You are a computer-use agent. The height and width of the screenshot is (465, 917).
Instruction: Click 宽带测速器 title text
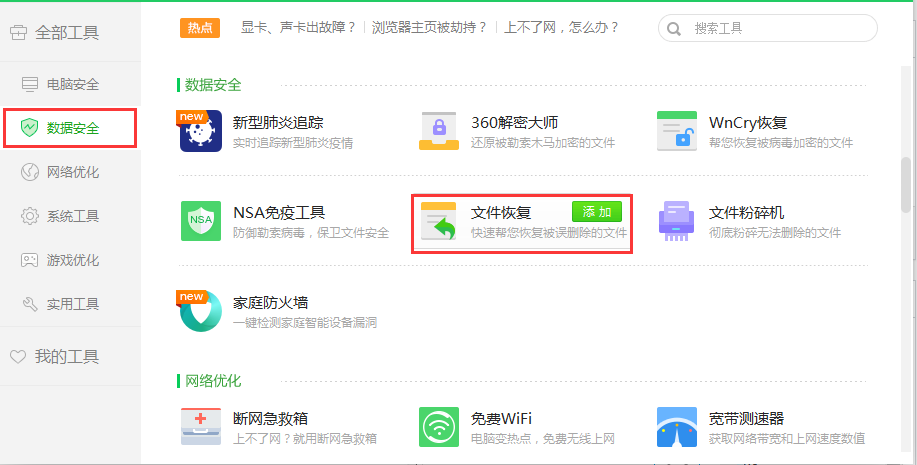(746, 419)
